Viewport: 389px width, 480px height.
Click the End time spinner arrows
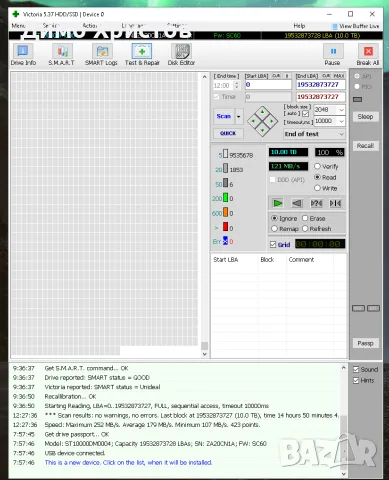[237, 85]
